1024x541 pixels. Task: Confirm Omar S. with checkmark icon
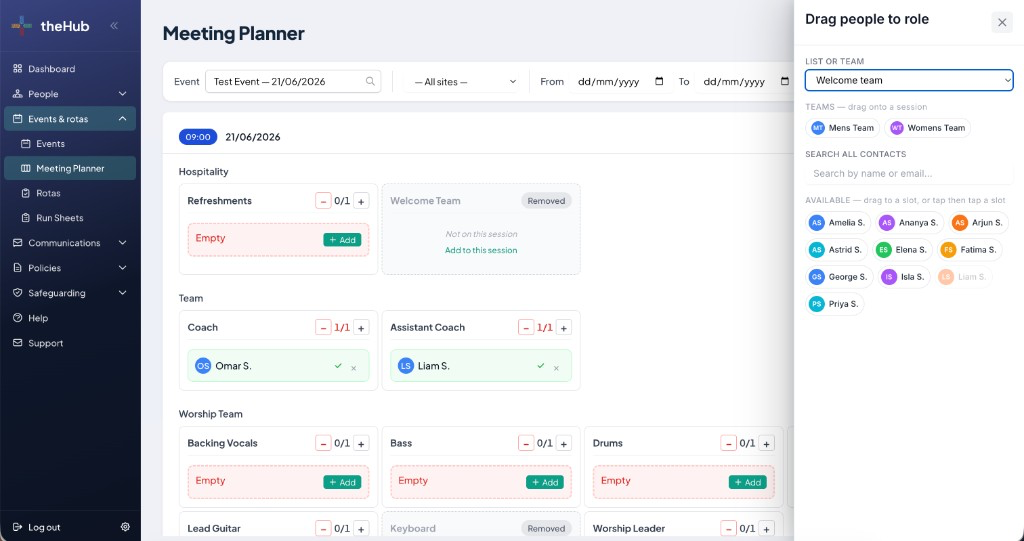pos(338,366)
